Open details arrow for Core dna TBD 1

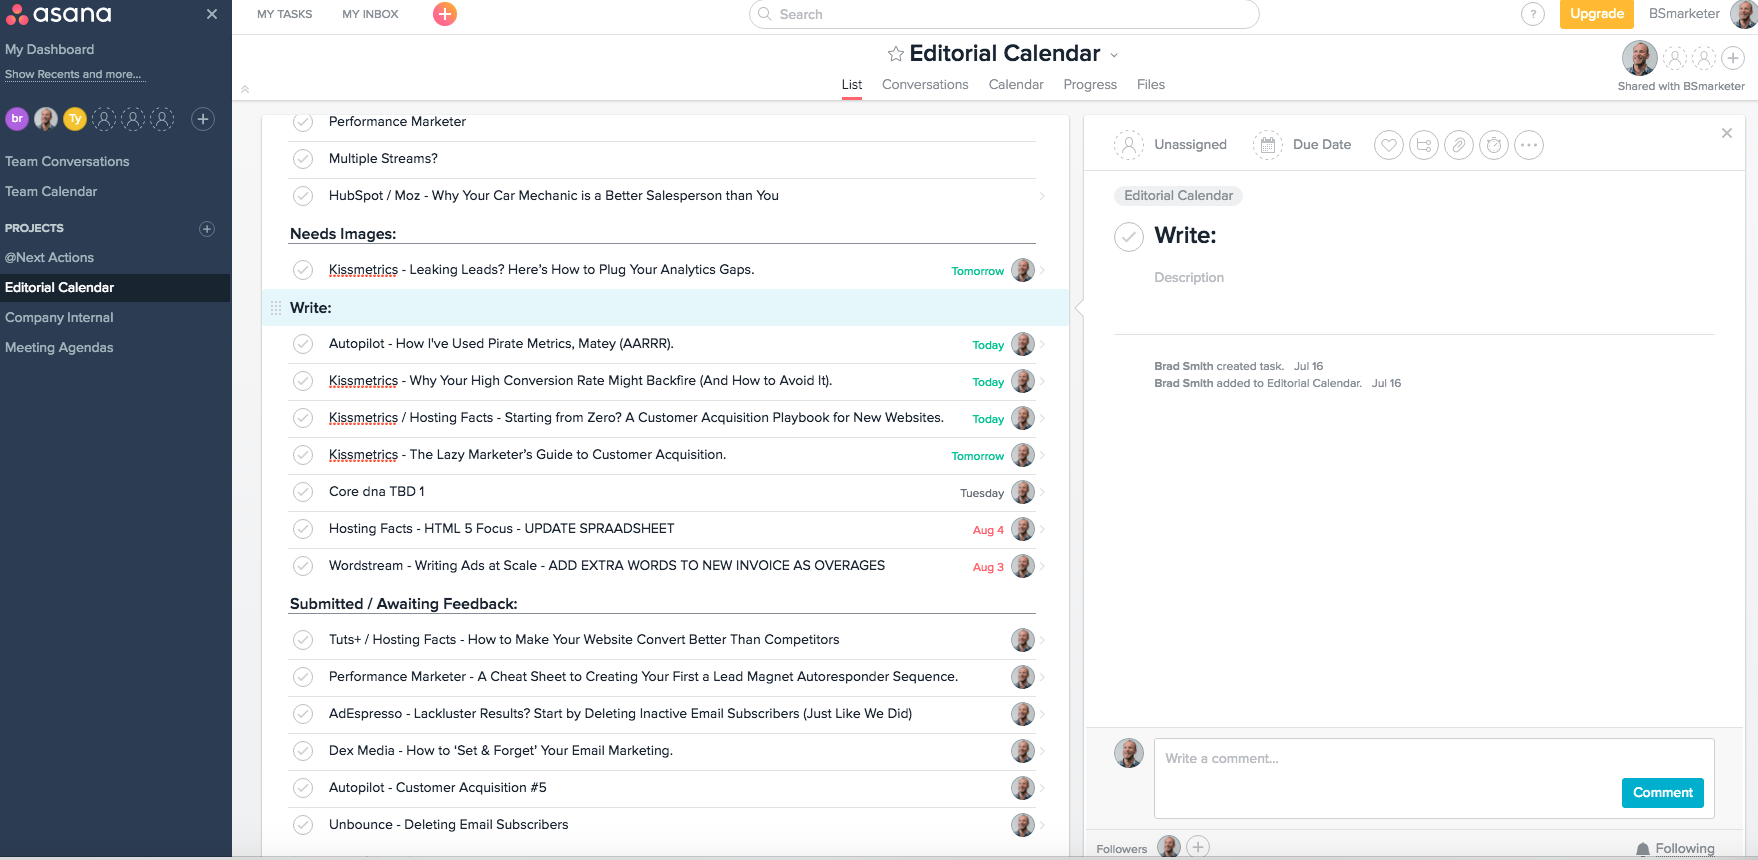coord(1042,492)
